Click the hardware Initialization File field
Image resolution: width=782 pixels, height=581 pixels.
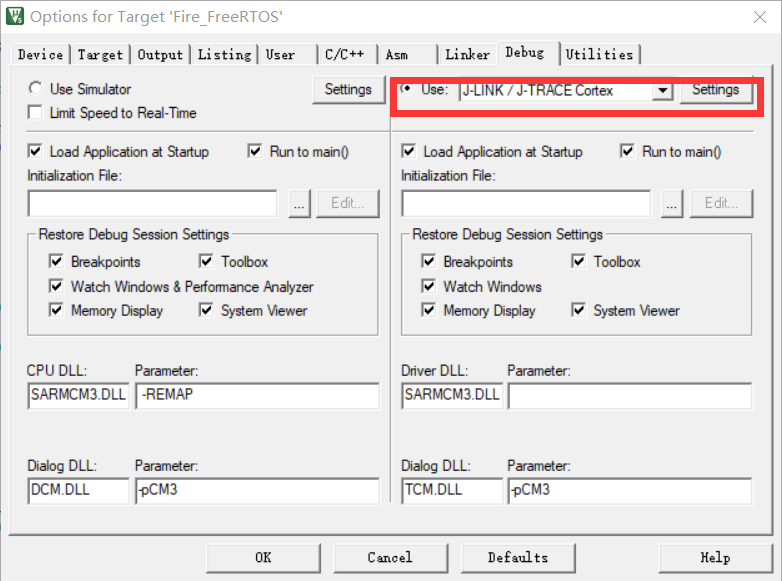[526, 203]
